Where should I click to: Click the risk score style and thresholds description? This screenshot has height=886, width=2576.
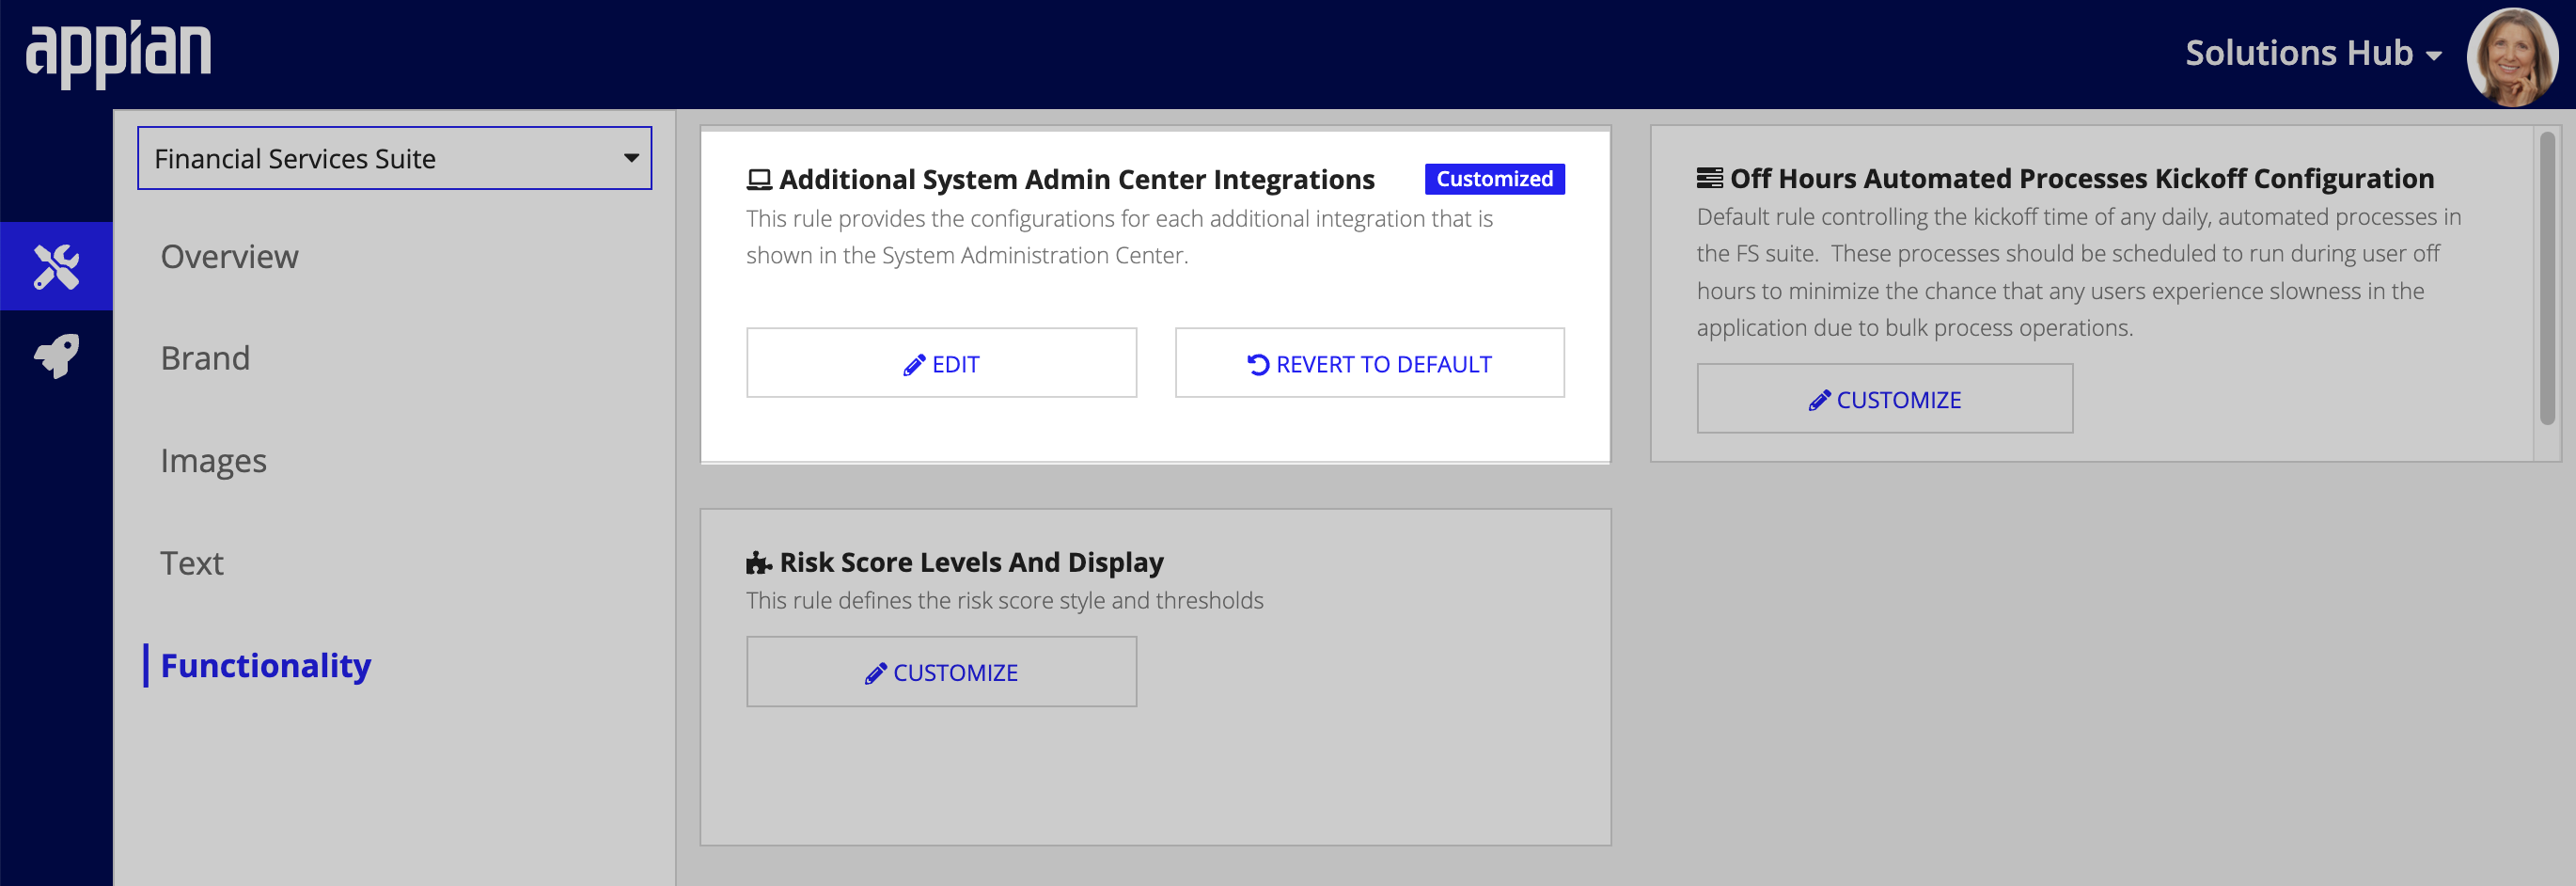coord(1004,600)
